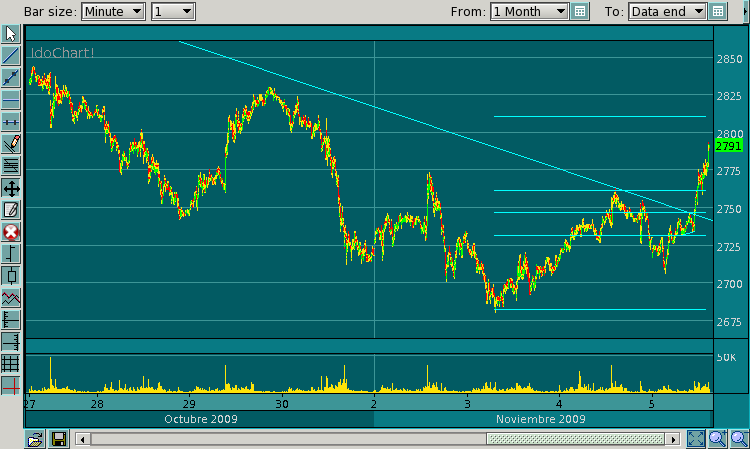Expand the From range dropdown
This screenshot has height=449, width=750.
click(529, 11)
